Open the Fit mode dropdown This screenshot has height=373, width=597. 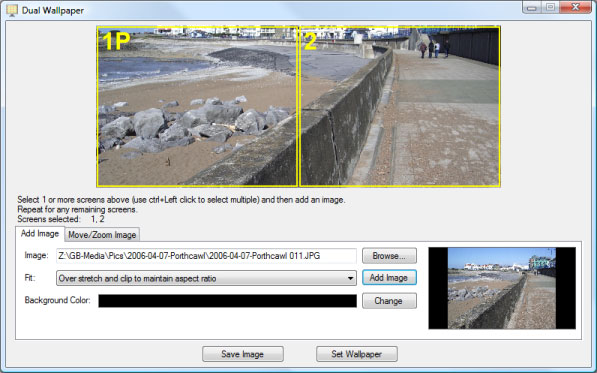(x=206, y=278)
